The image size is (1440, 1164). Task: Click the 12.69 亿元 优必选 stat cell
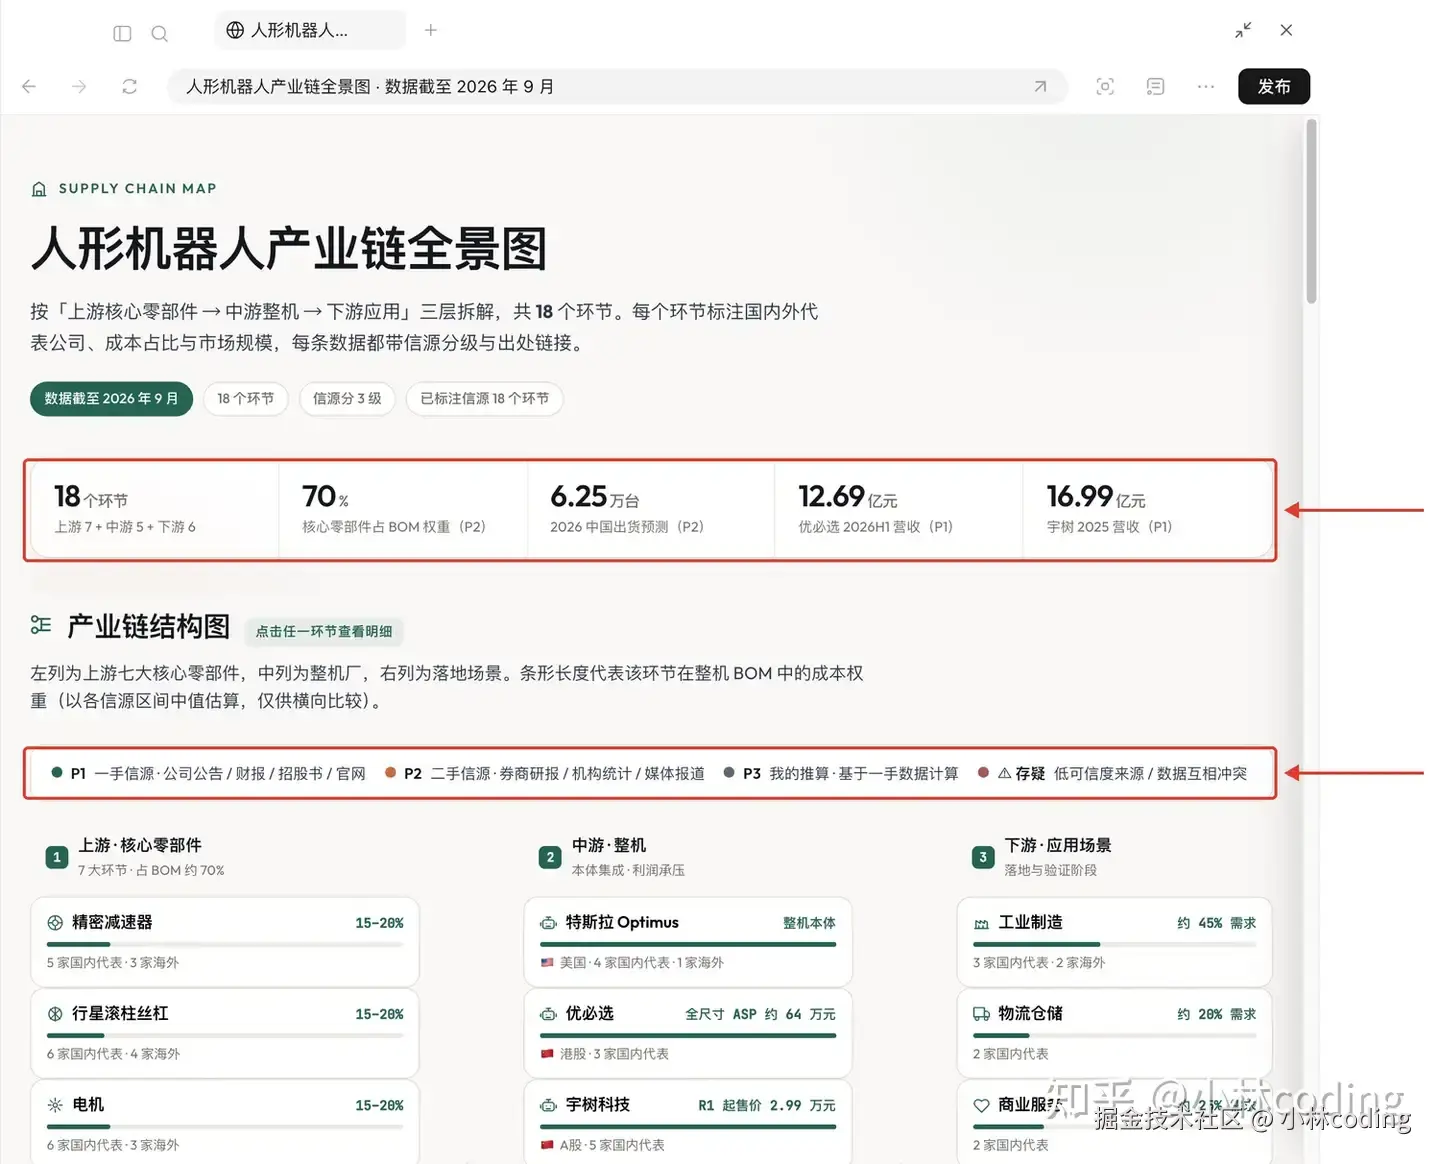(x=898, y=510)
